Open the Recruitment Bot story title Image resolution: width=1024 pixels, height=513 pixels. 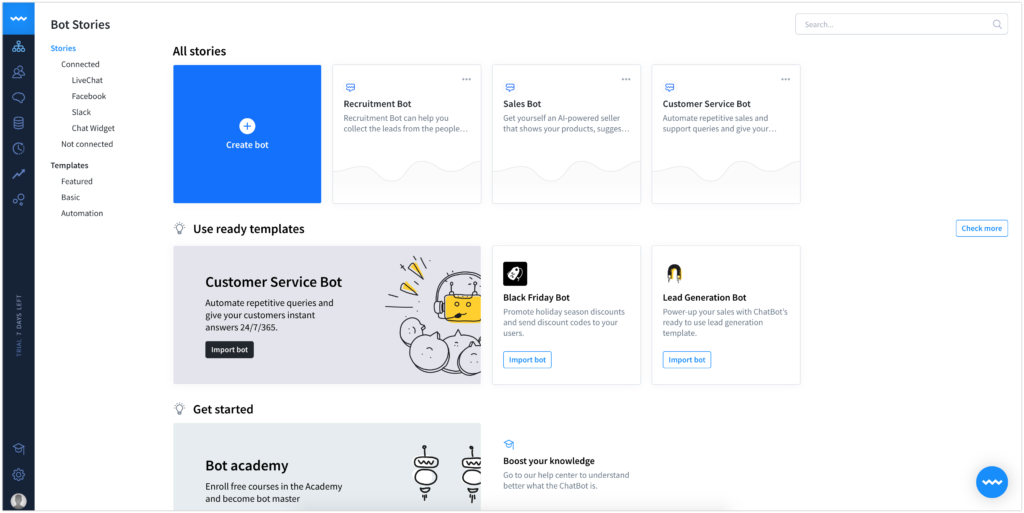(377, 104)
